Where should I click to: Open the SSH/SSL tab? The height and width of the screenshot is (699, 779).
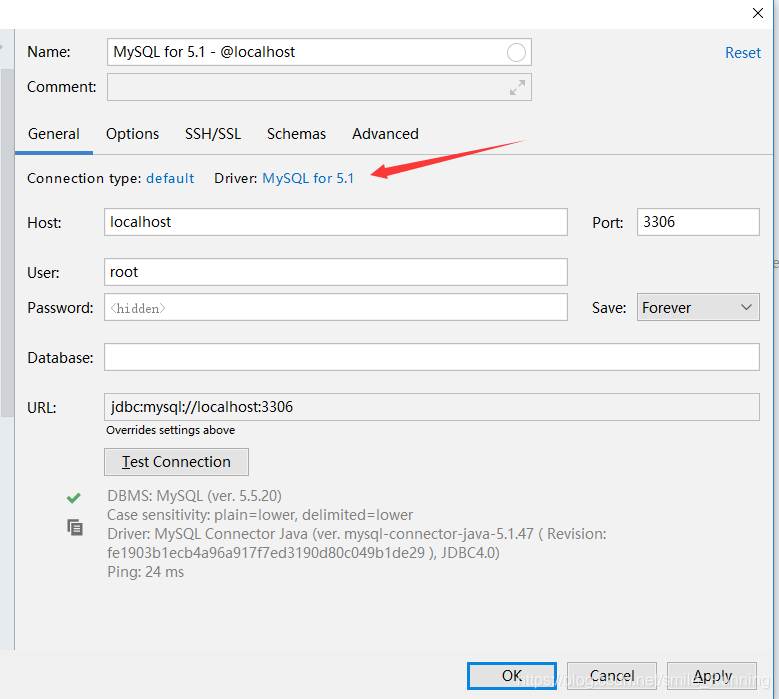213,134
